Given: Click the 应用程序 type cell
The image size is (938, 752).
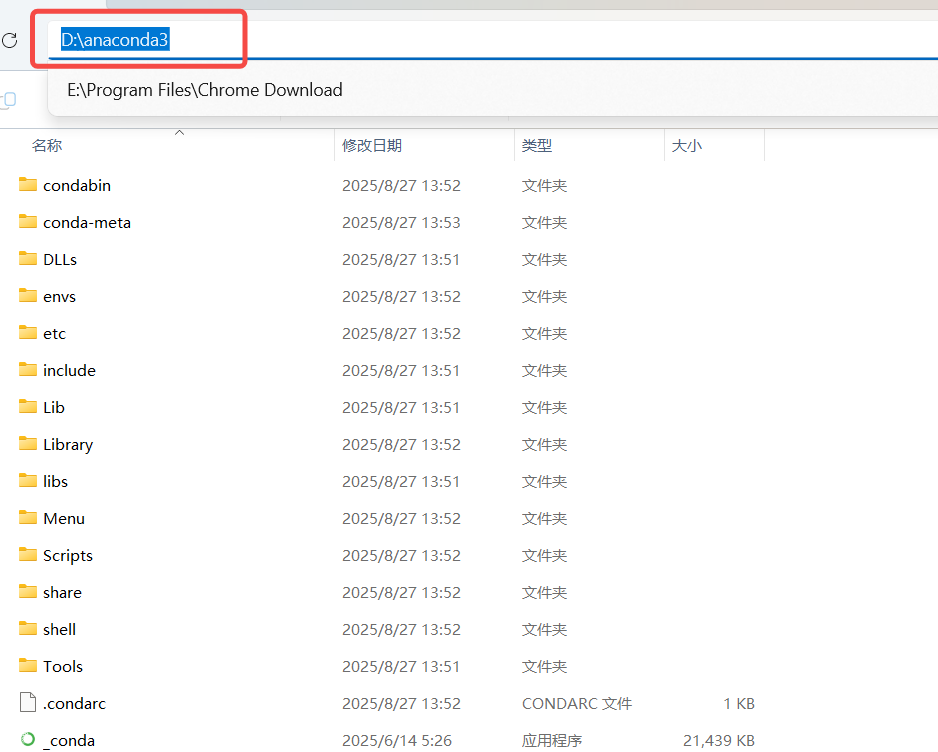Looking at the screenshot, I should coord(552,741).
